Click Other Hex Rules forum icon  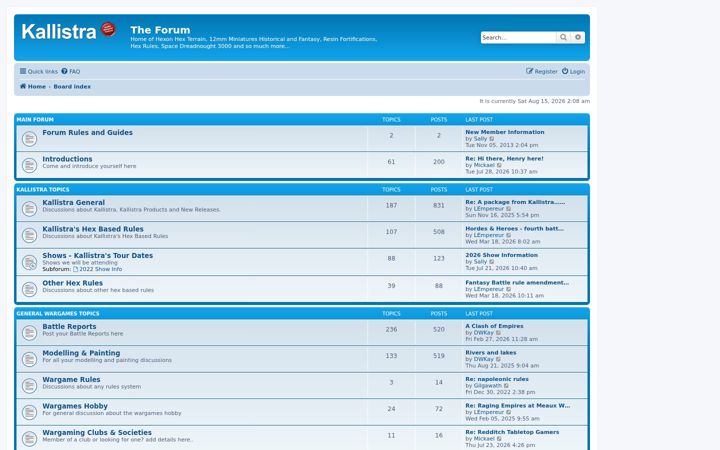[x=29, y=289]
